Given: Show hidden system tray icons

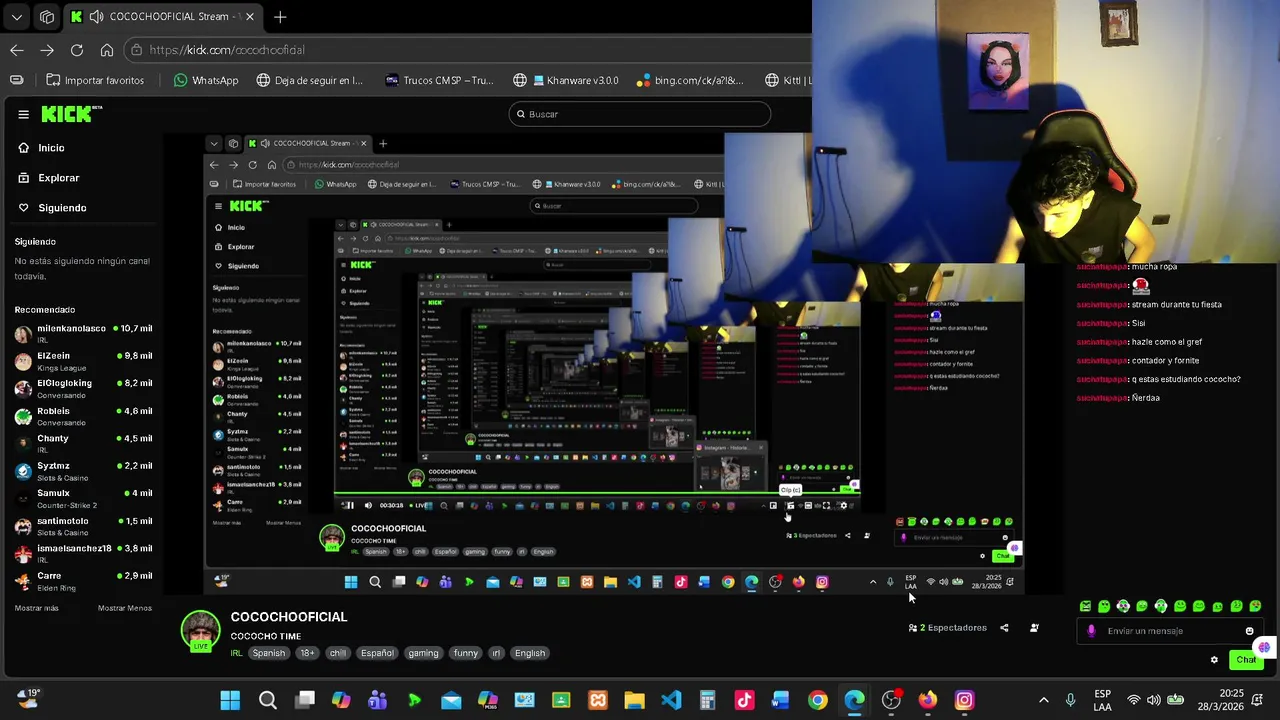Looking at the screenshot, I should pos(1043,700).
